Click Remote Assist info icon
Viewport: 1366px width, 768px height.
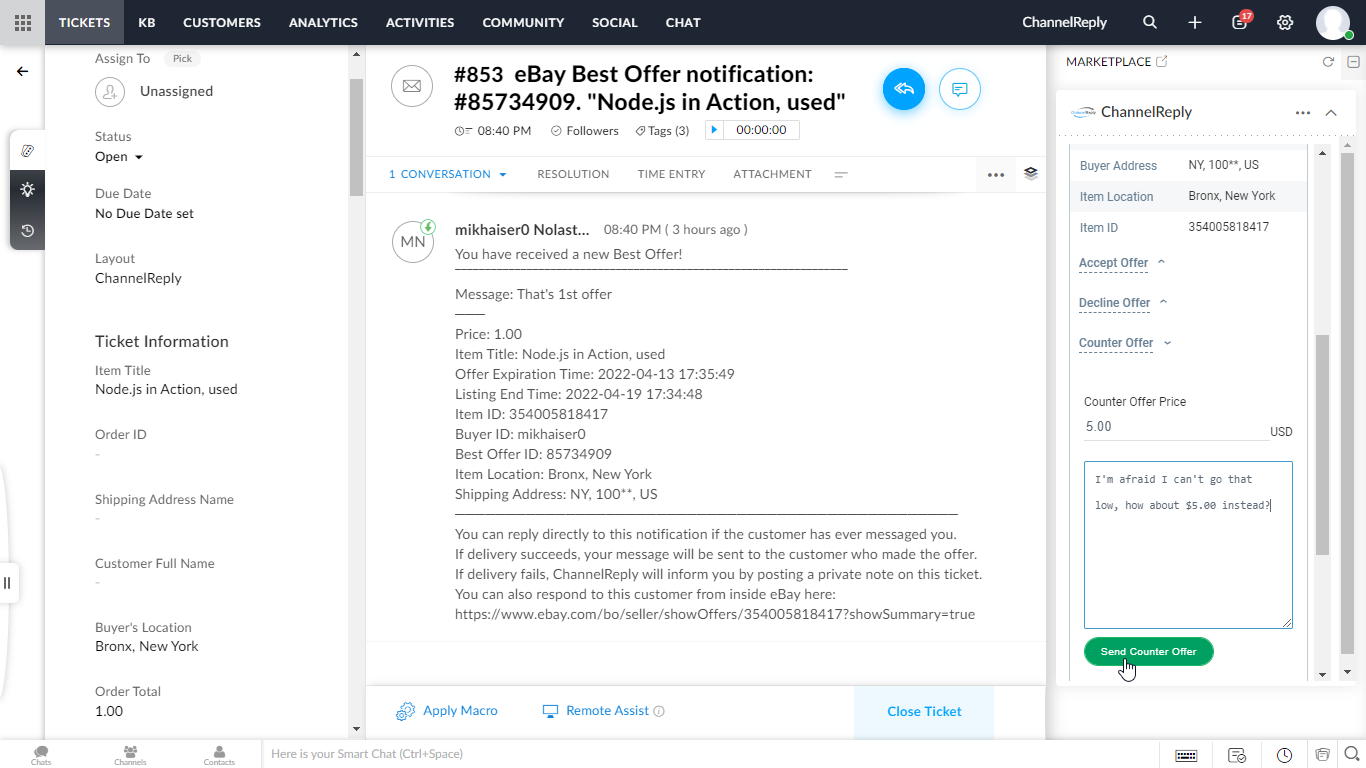coord(659,711)
